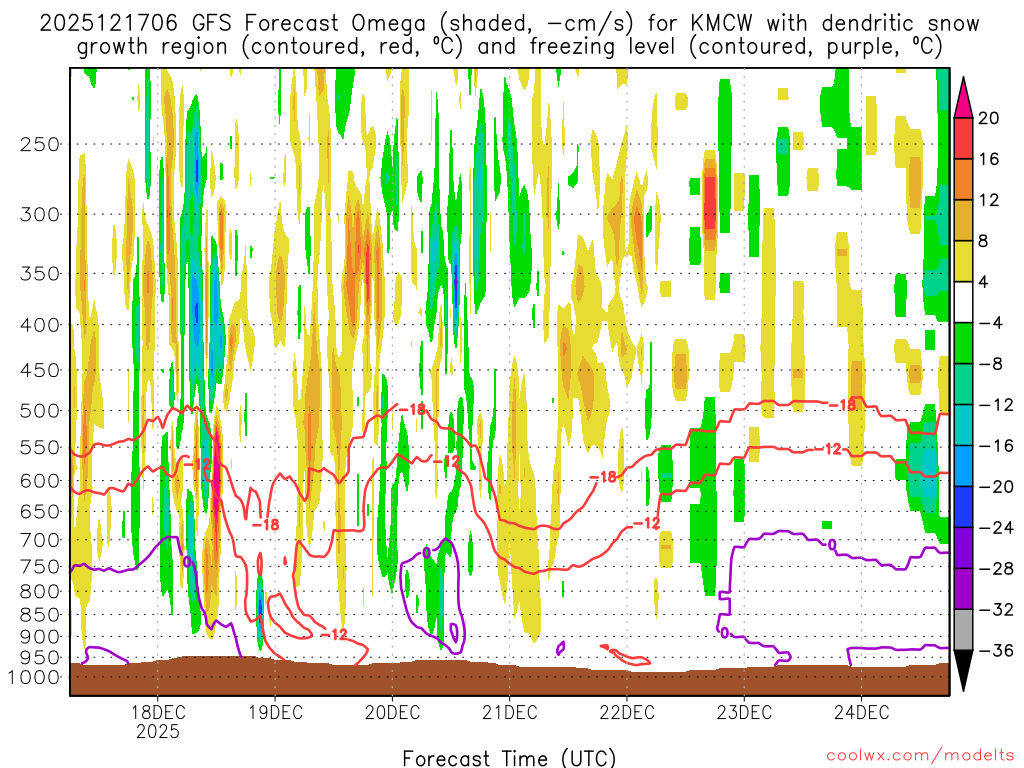Click the Forecast Time (UTC) axis title
The image size is (1024, 768).
click(x=509, y=757)
